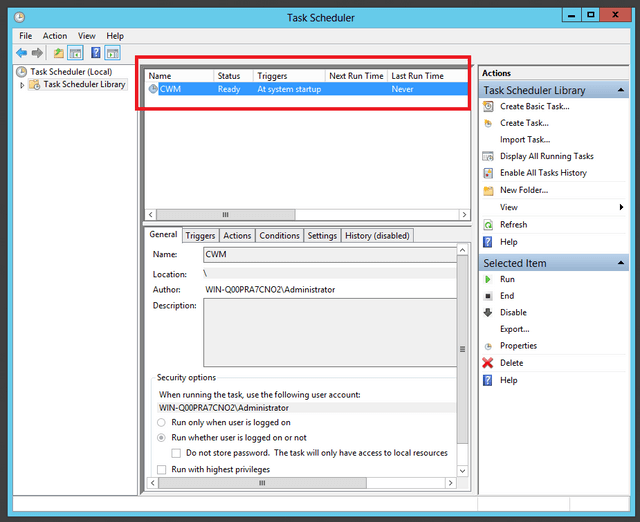Select Run whether user is logged on or not

[x=162, y=438]
